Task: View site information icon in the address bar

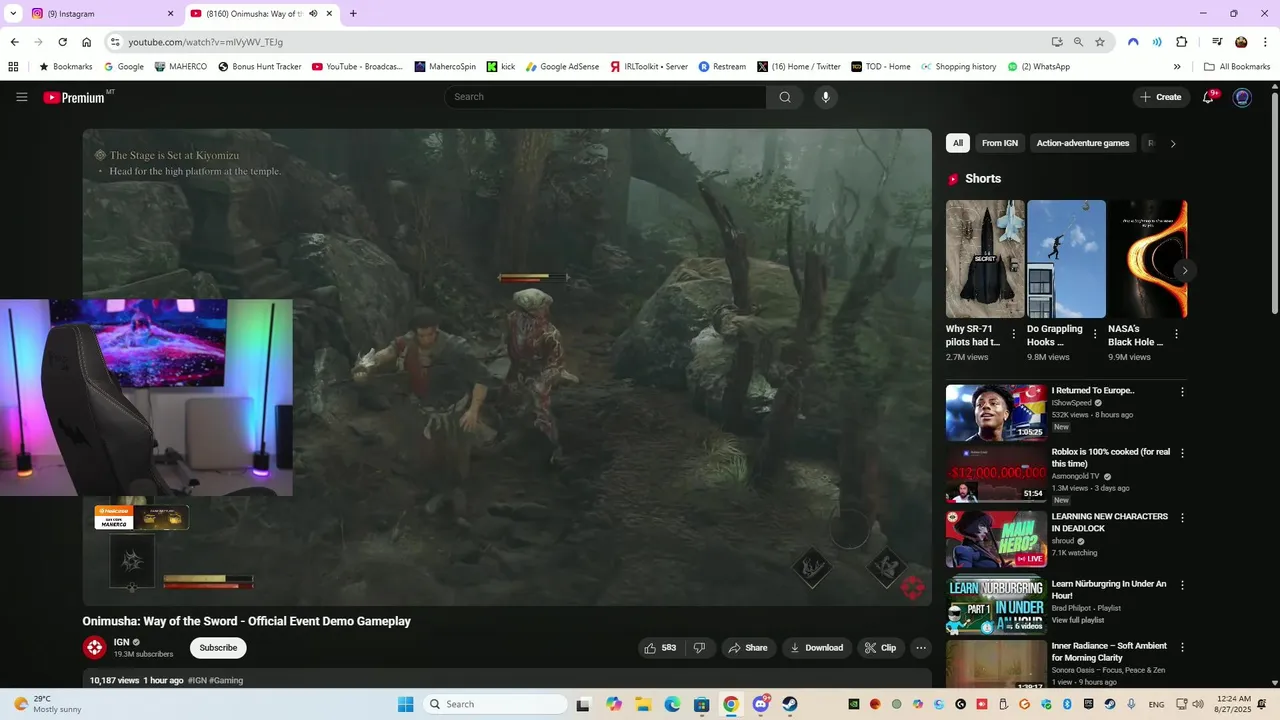Action: (x=115, y=42)
